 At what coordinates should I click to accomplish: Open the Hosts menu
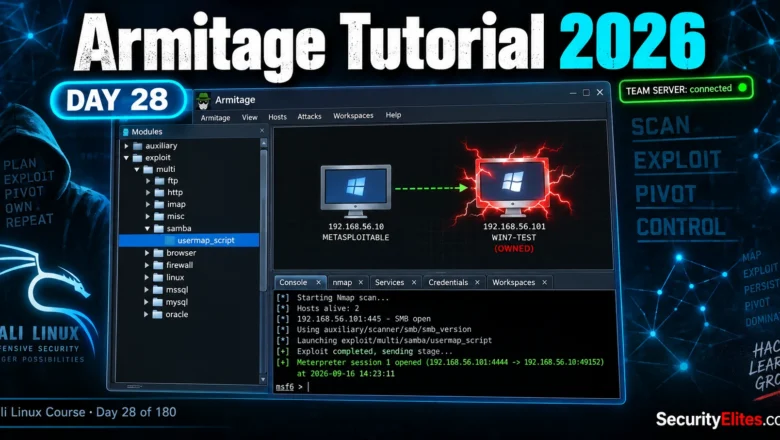click(277, 117)
